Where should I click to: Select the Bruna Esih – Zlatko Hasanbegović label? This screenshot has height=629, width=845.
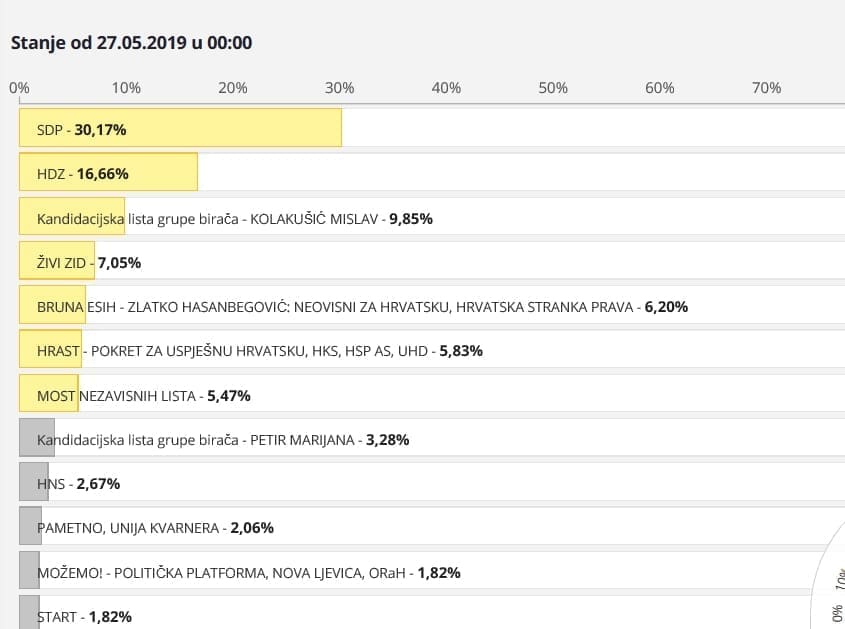(362, 306)
